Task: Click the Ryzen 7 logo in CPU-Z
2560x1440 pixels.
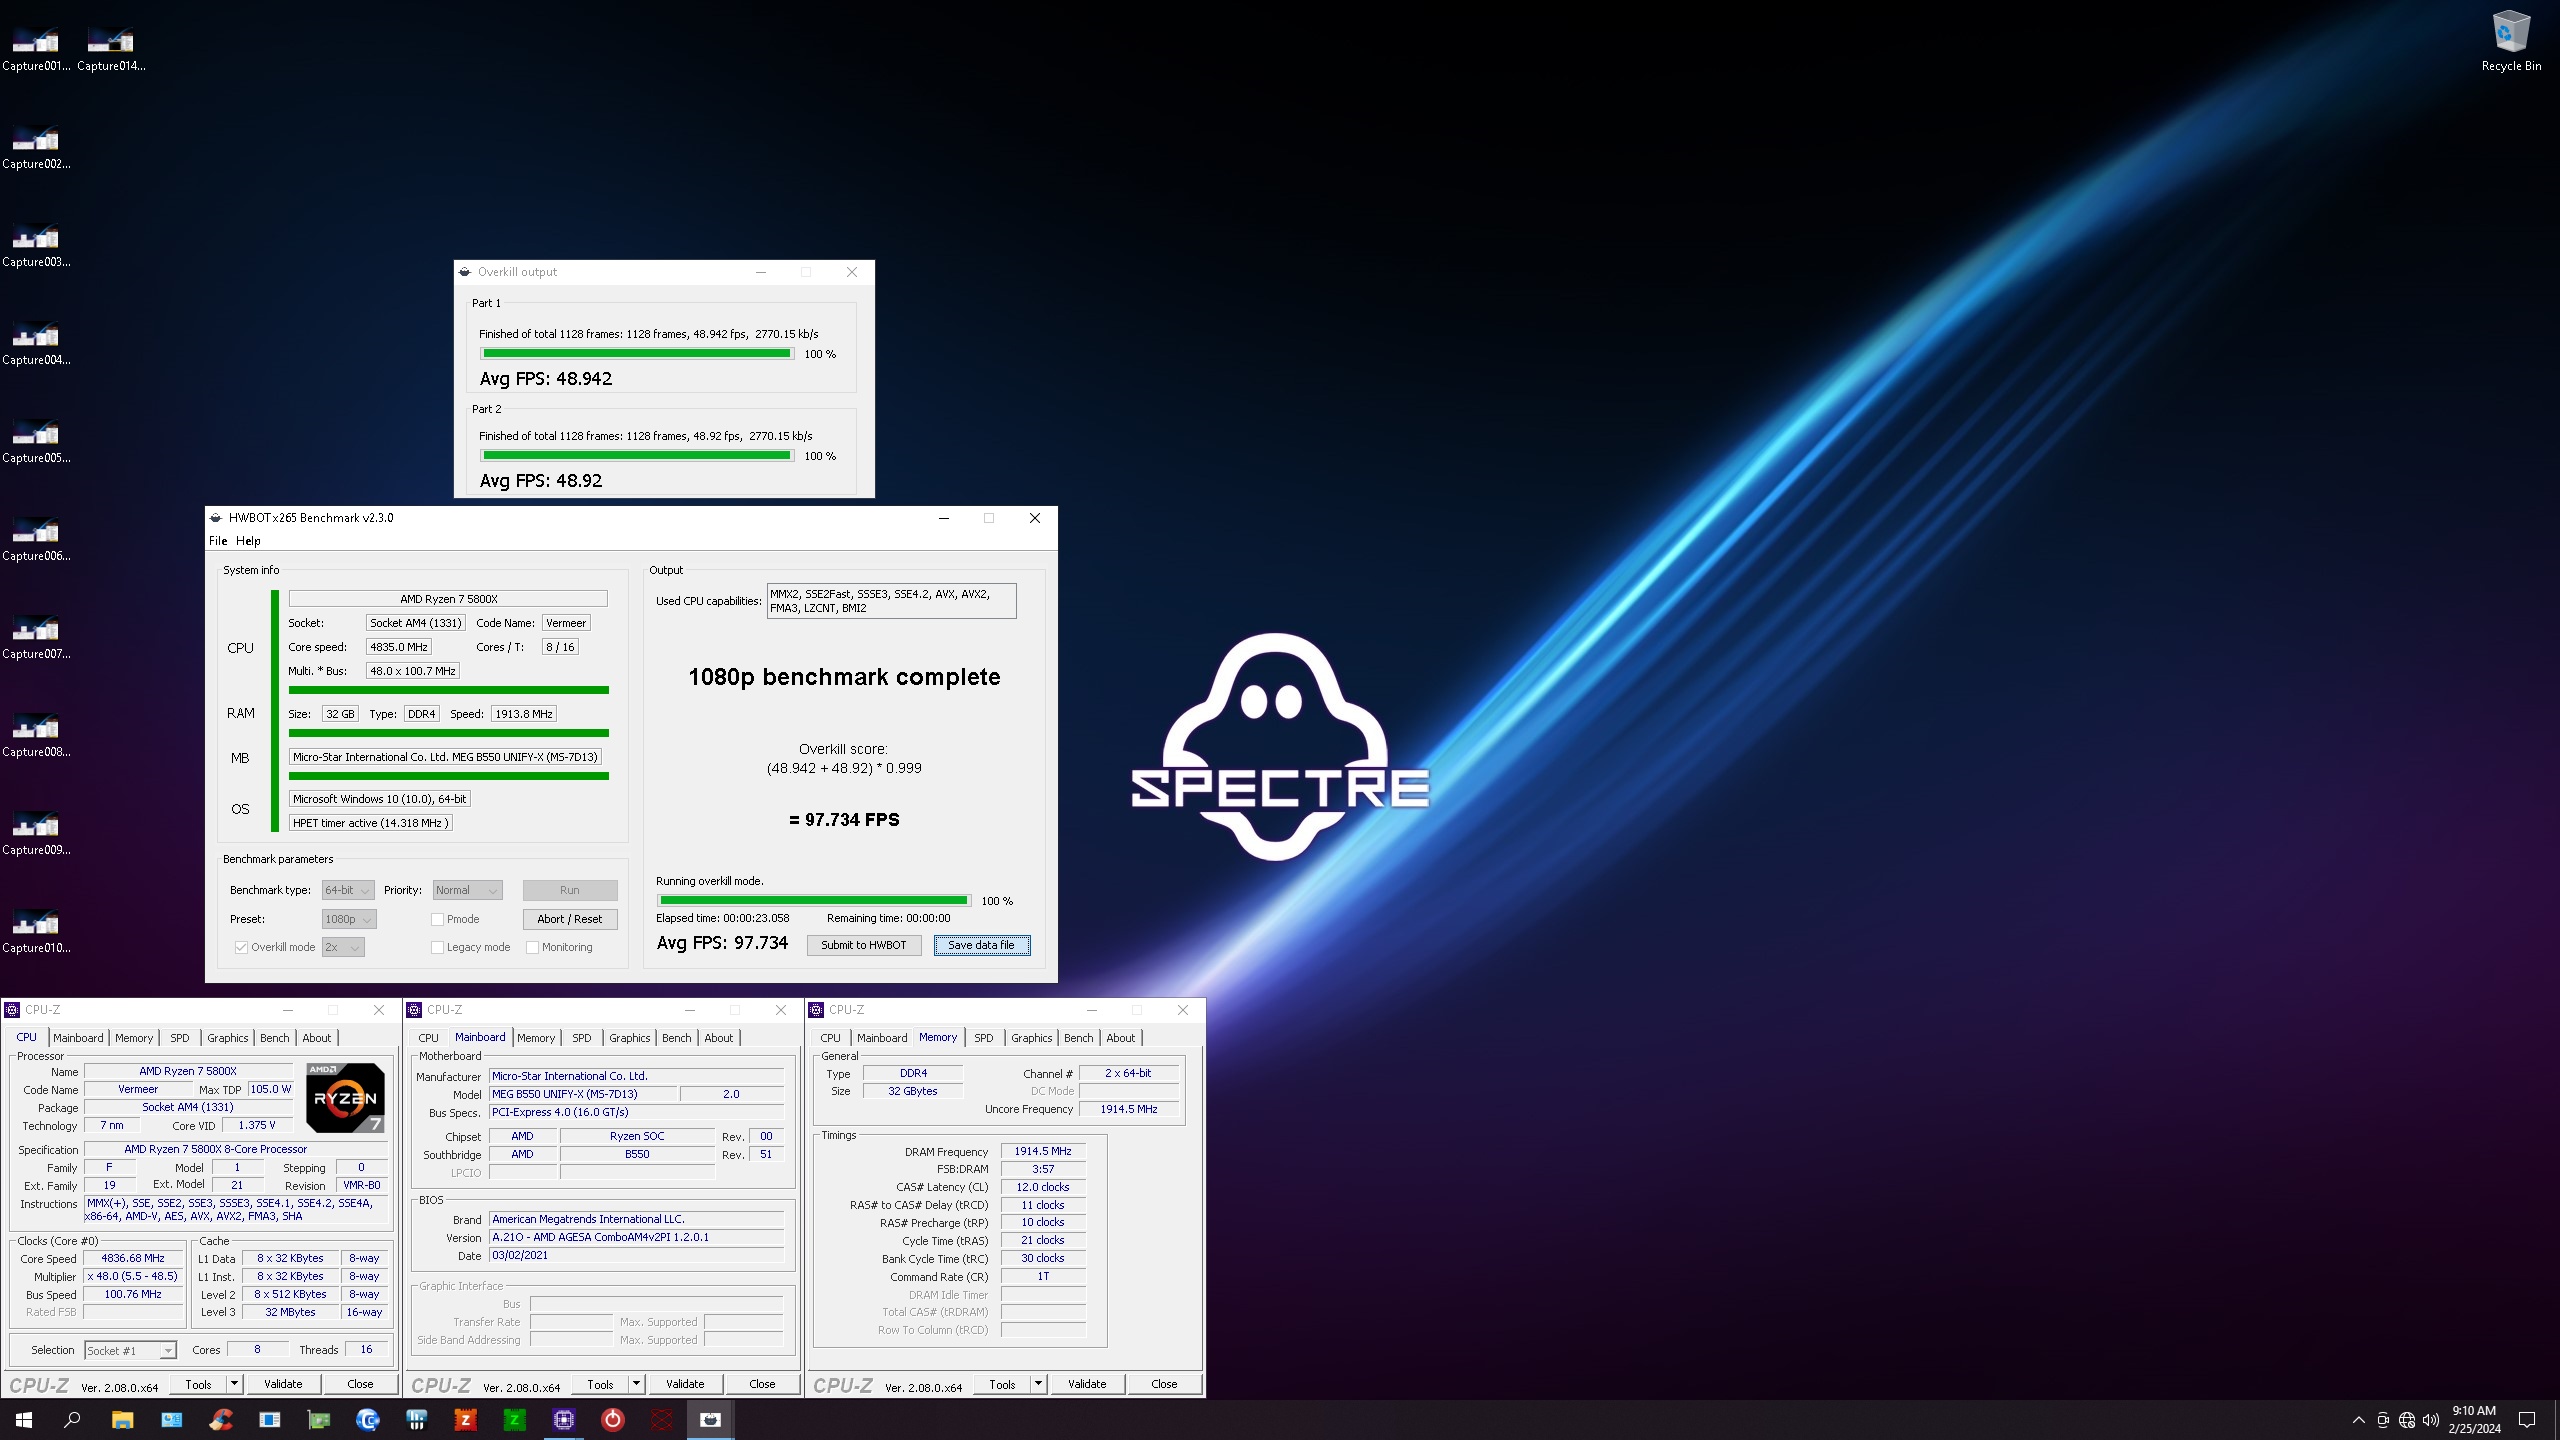Action: click(346, 1097)
